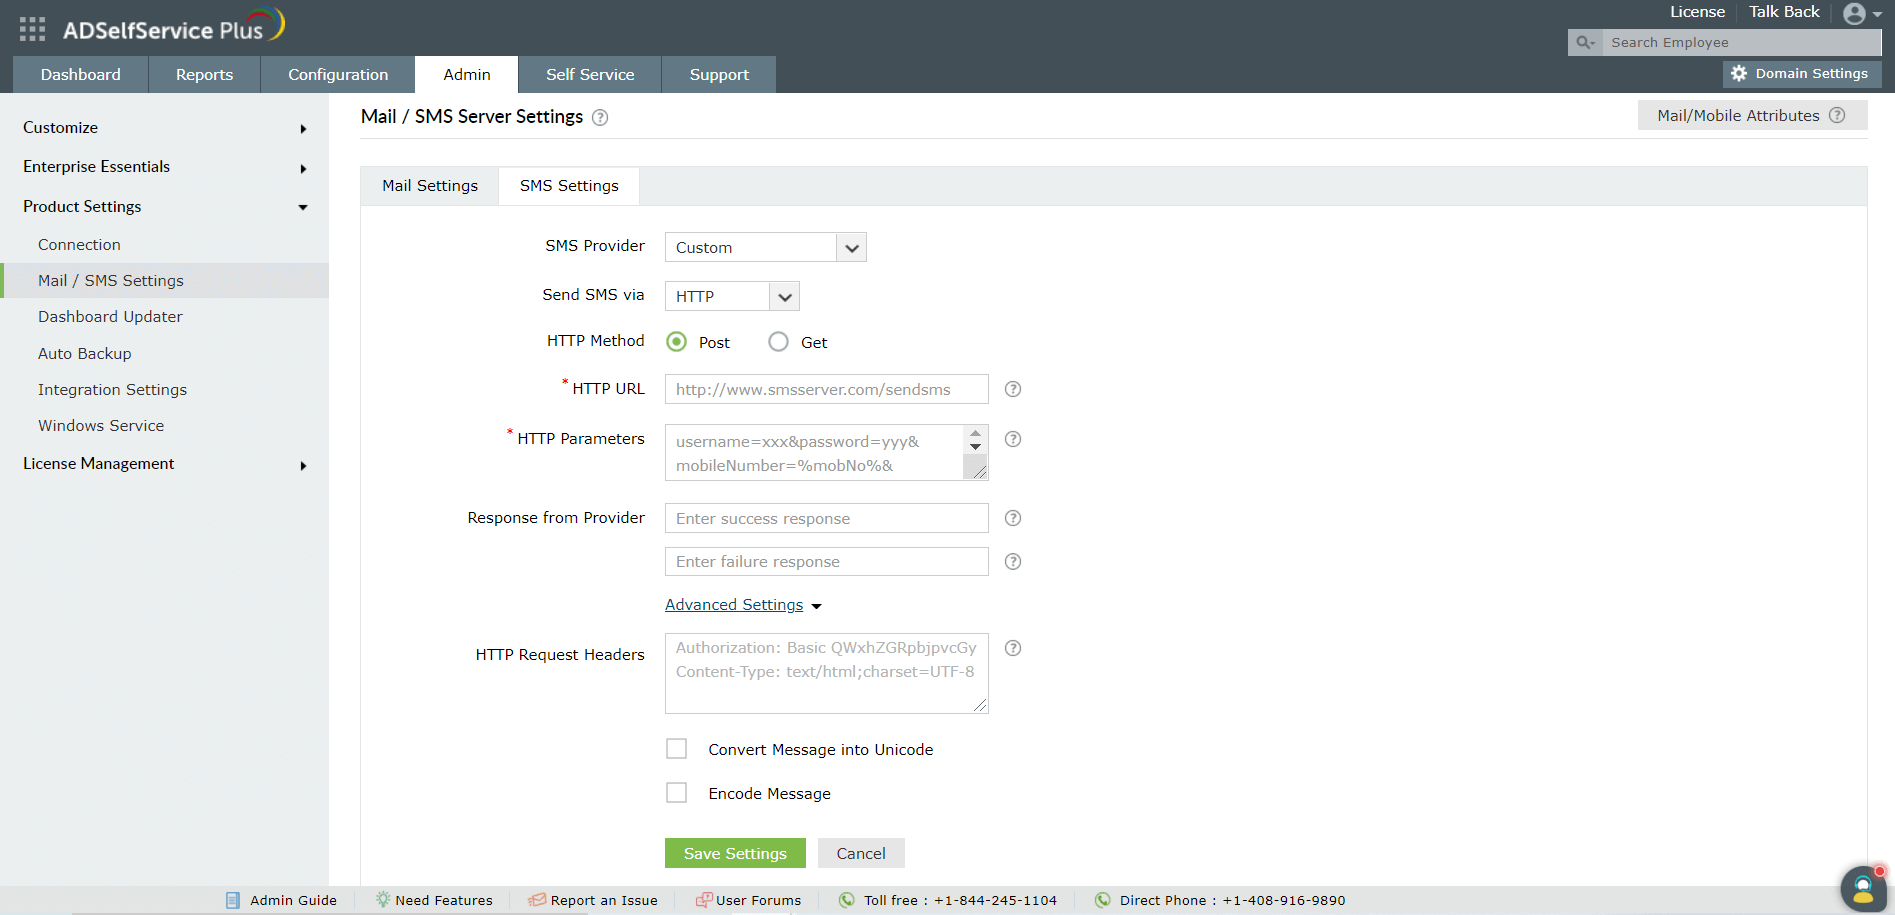Click the Save Settings button
The width and height of the screenshot is (1895, 915).
pyautogui.click(x=735, y=853)
